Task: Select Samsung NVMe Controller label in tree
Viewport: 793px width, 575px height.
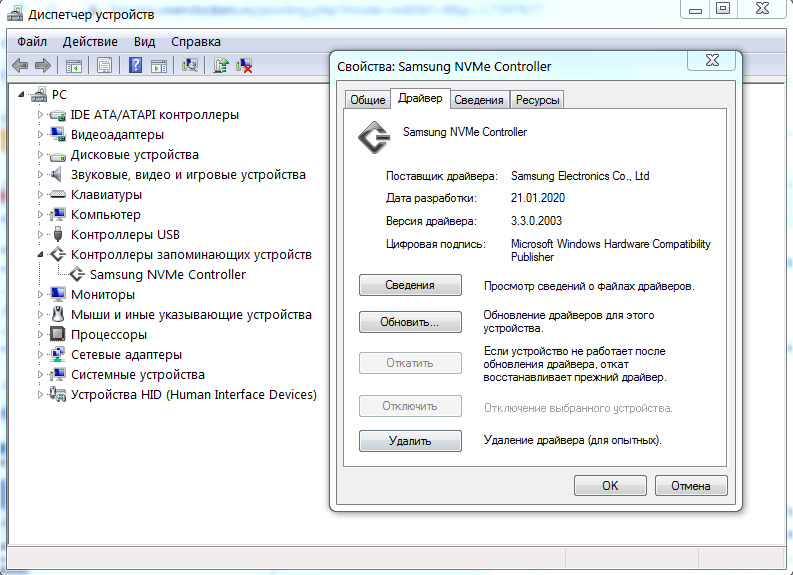Action: 168,275
